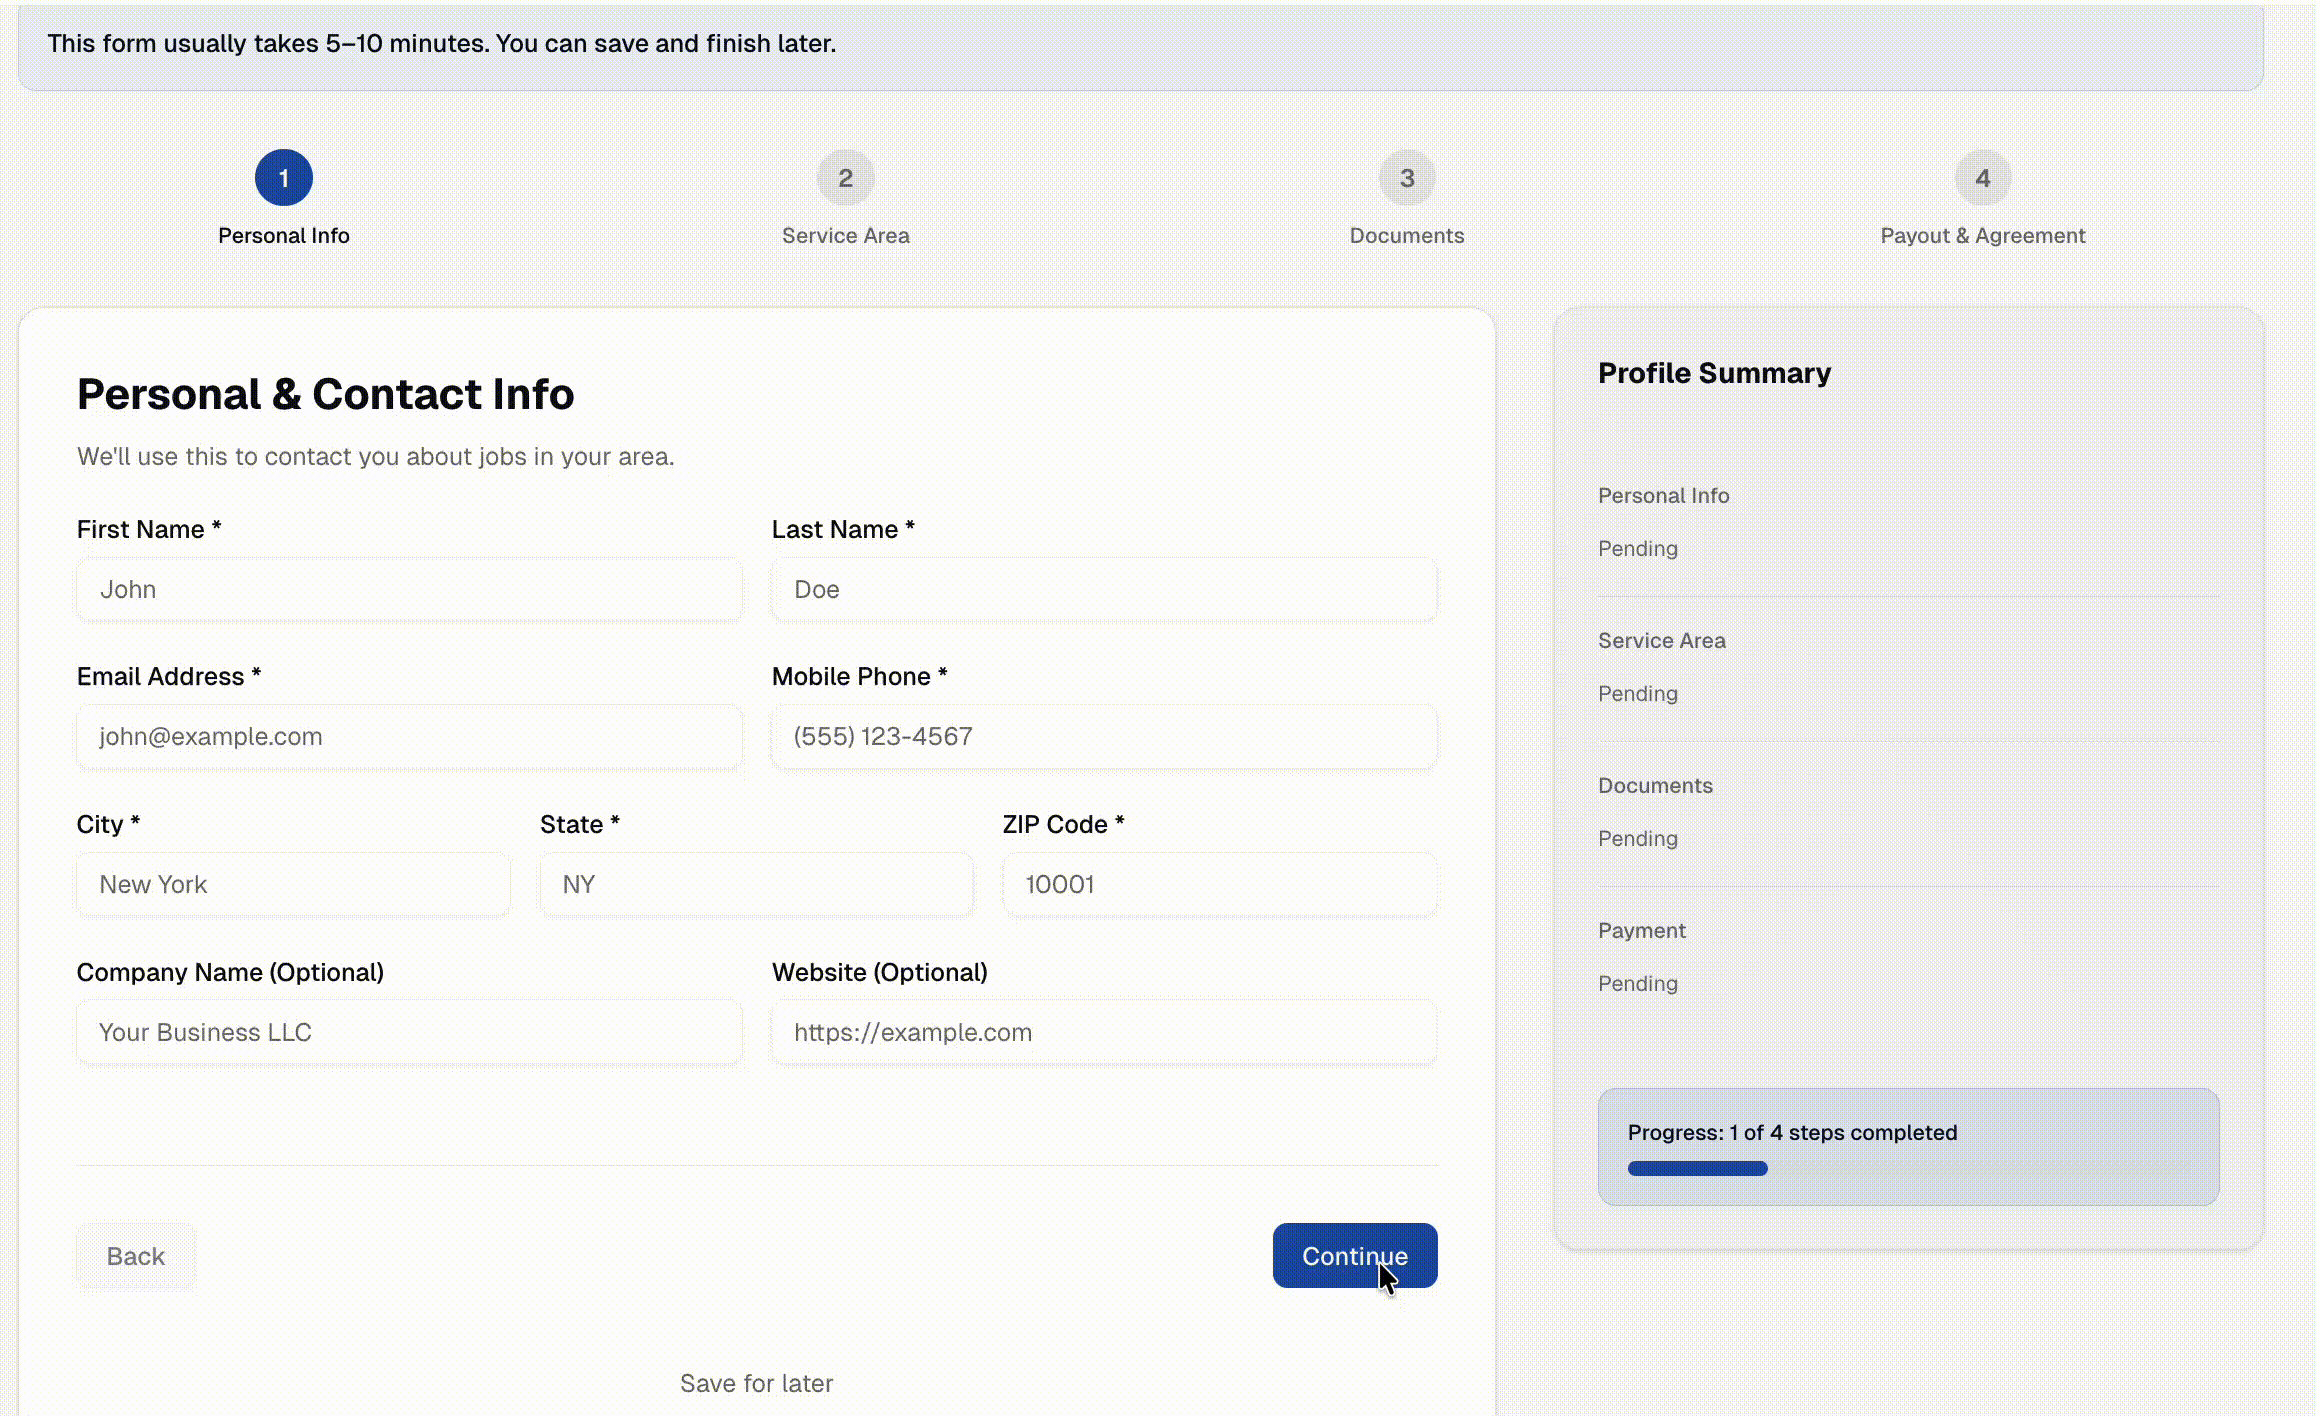Select the Mobile Phone field
Viewport: 2316px width, 1416px height.
click(1103, 736)
